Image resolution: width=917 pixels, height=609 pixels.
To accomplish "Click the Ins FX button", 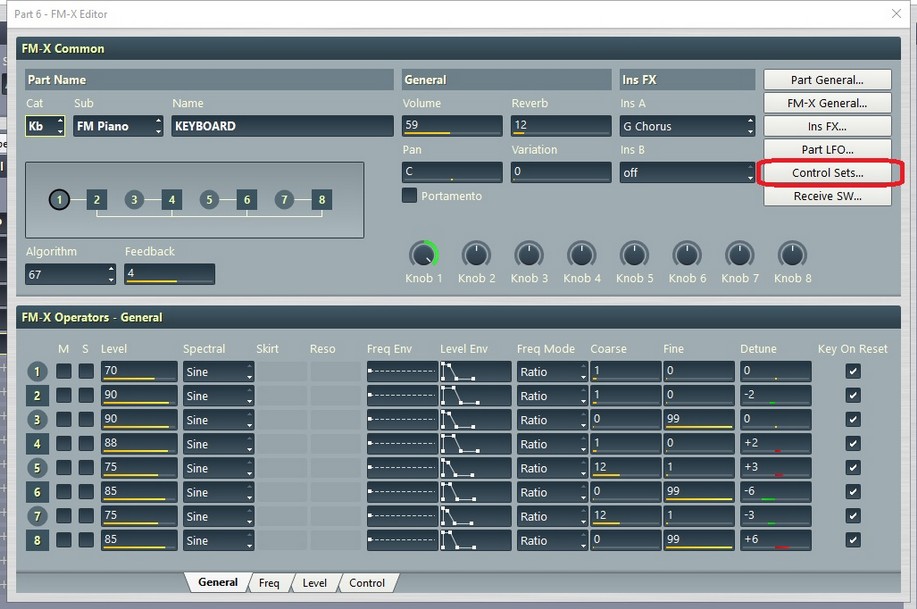I will (827, 126).
